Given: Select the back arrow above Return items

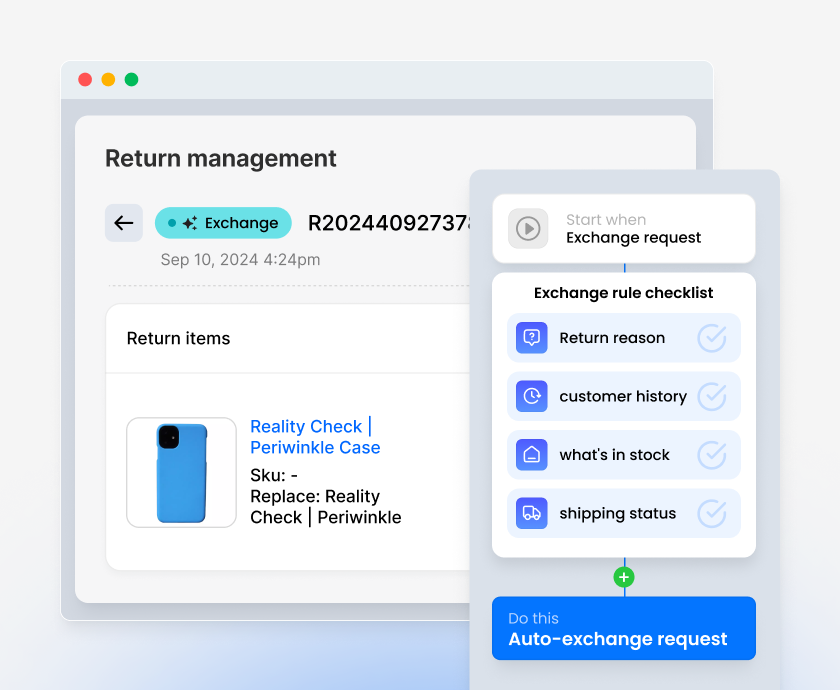Looking at the screenshot, I should pyautogui.click(x=123, y=223).
